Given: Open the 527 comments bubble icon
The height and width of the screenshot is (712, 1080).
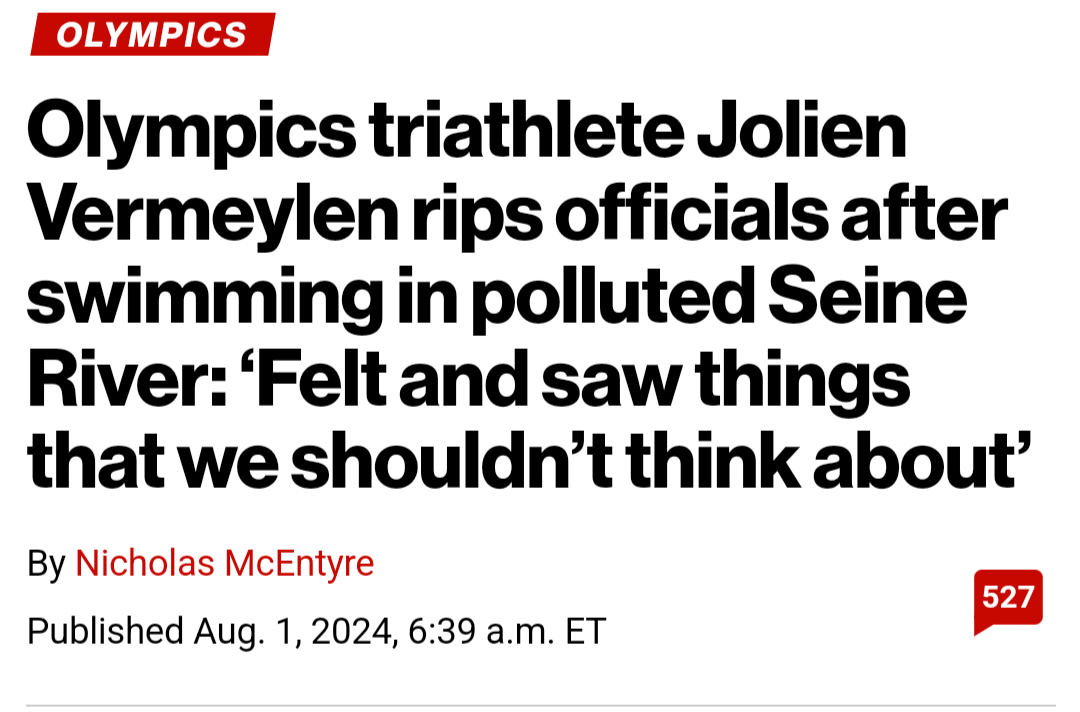Looking at the screenshot, I should 1008,600.
